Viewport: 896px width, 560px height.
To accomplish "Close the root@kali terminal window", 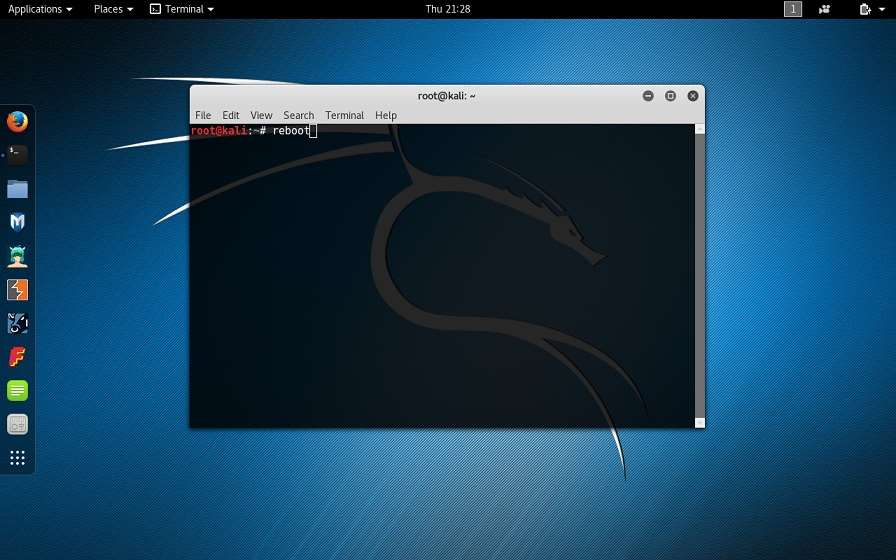I will click(693, 96).
